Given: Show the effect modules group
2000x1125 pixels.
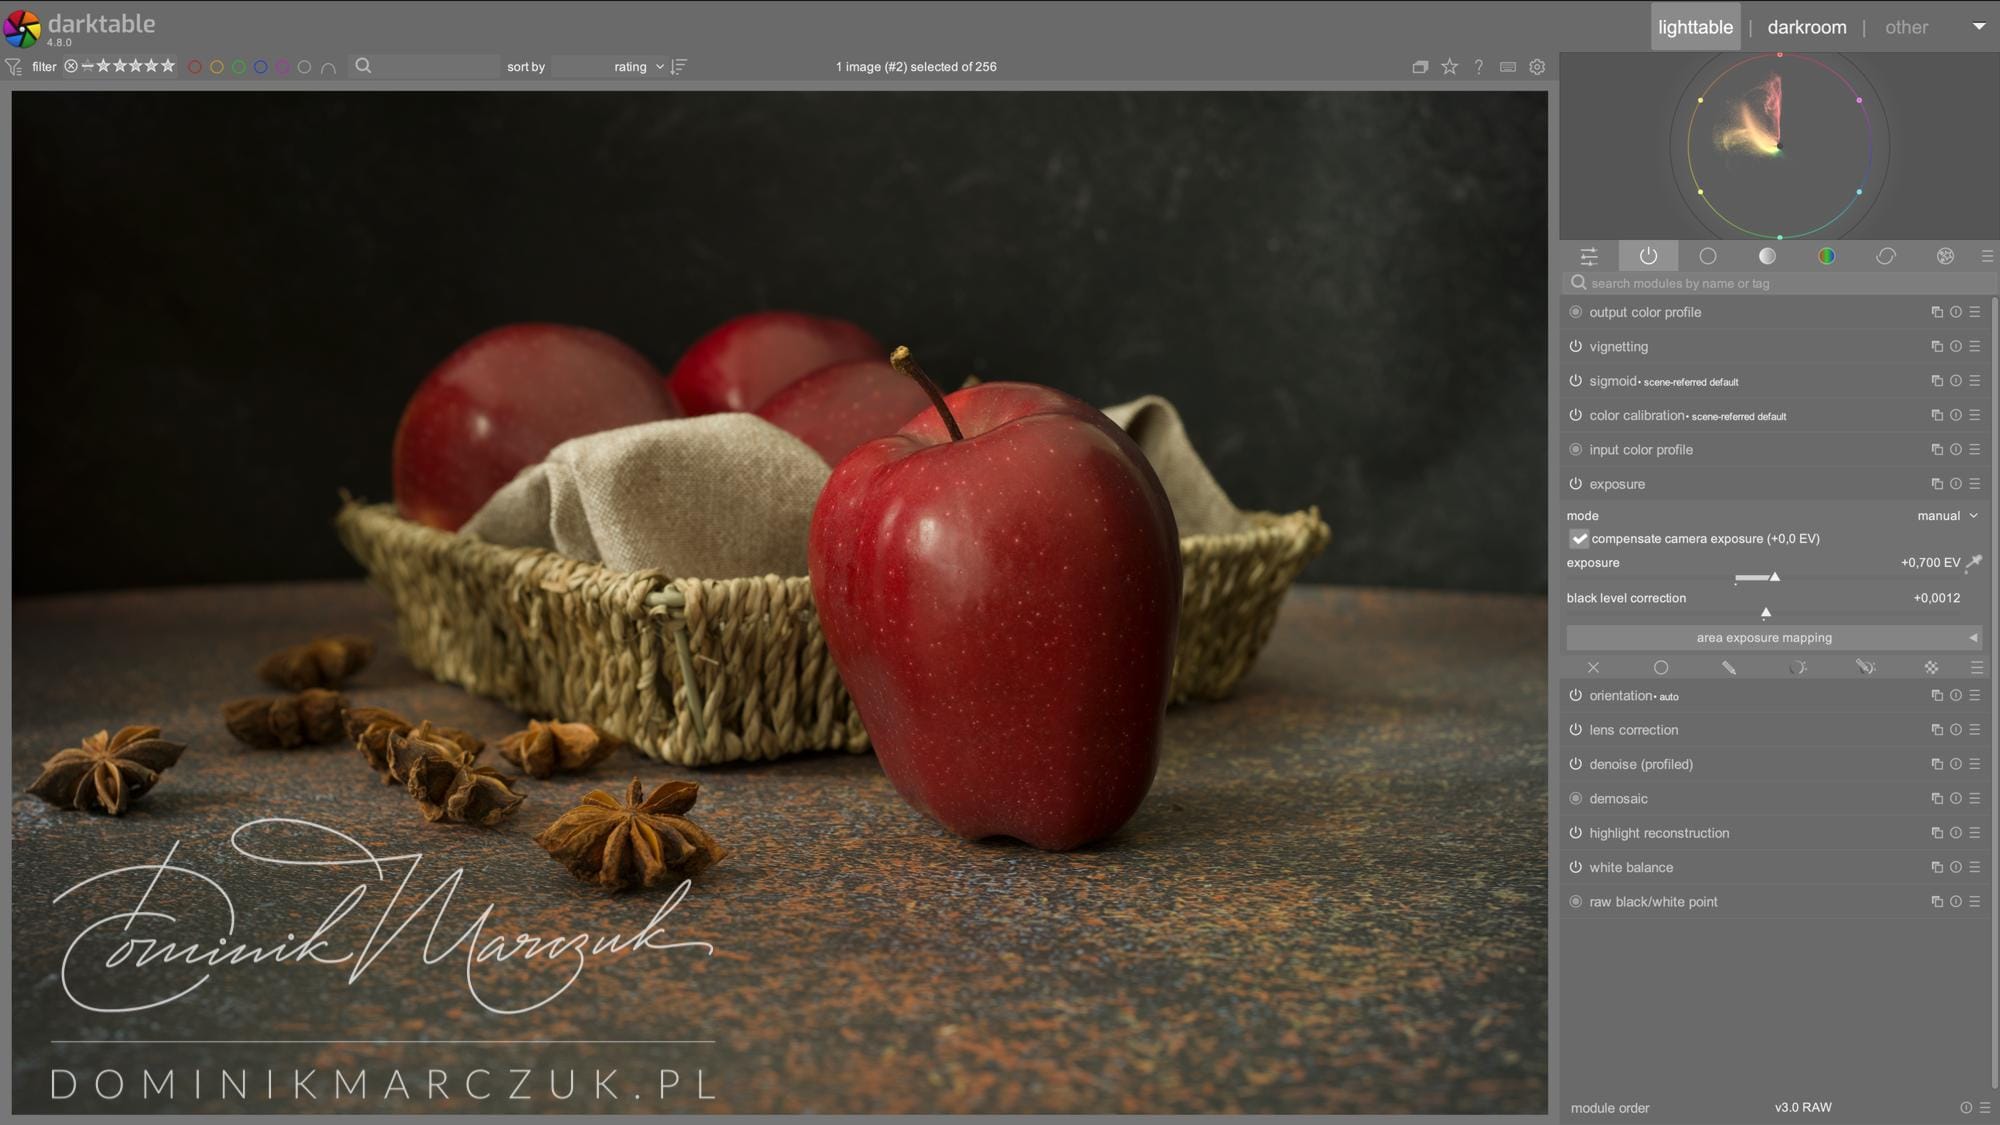Looking at the screenshot, I should [x=1945, y=256].
